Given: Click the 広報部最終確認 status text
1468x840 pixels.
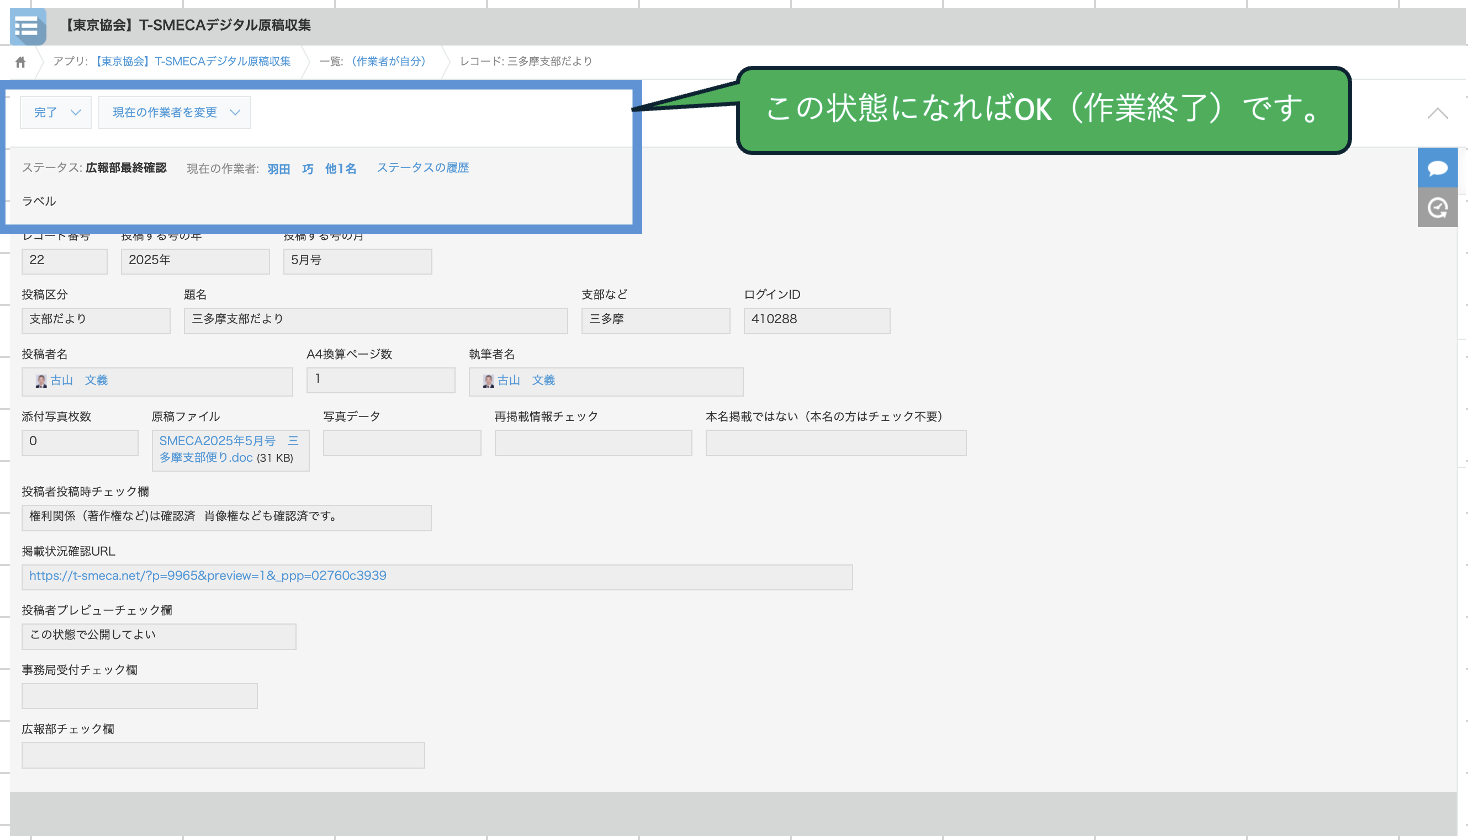Looking at the screenshot, I should click(x=126, y=168).
